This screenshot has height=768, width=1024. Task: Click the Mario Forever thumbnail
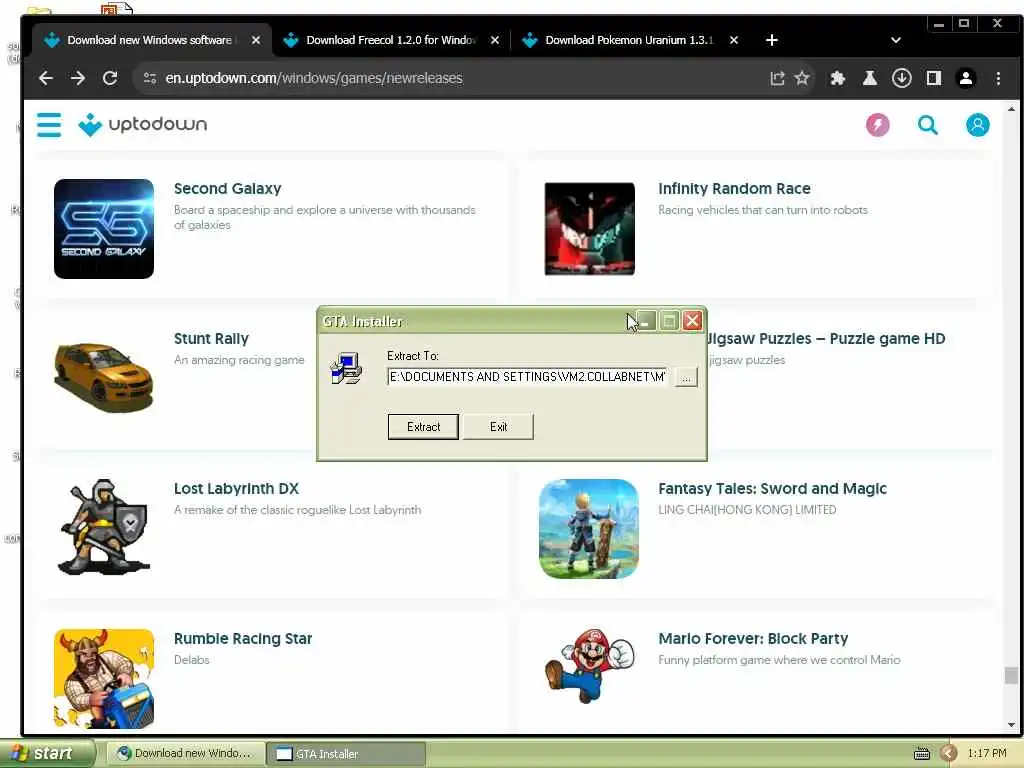point(589,666)
